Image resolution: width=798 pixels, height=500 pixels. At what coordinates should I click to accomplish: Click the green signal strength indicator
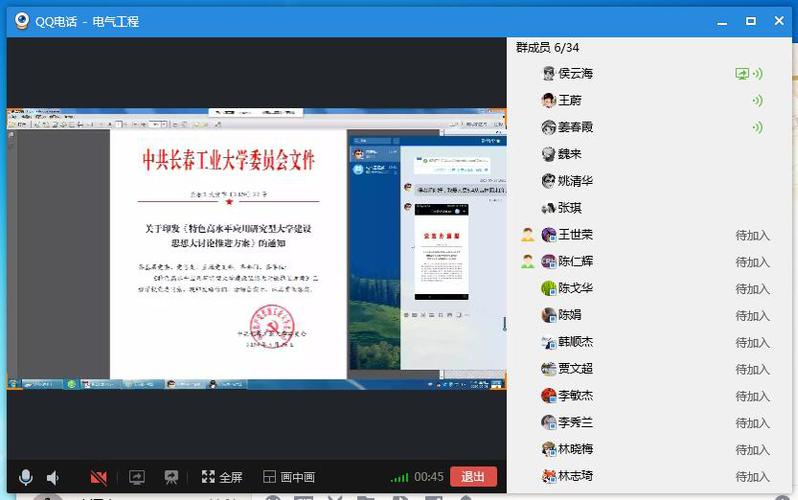399,478
